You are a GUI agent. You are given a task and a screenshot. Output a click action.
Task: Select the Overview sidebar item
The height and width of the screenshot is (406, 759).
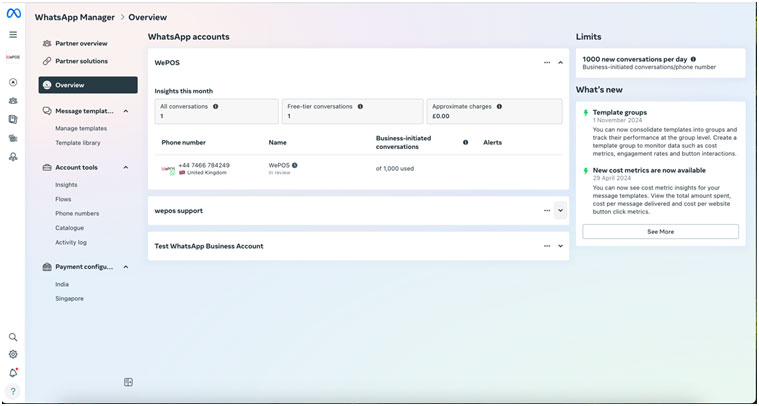pyautogui.click(x=88, y=85)
